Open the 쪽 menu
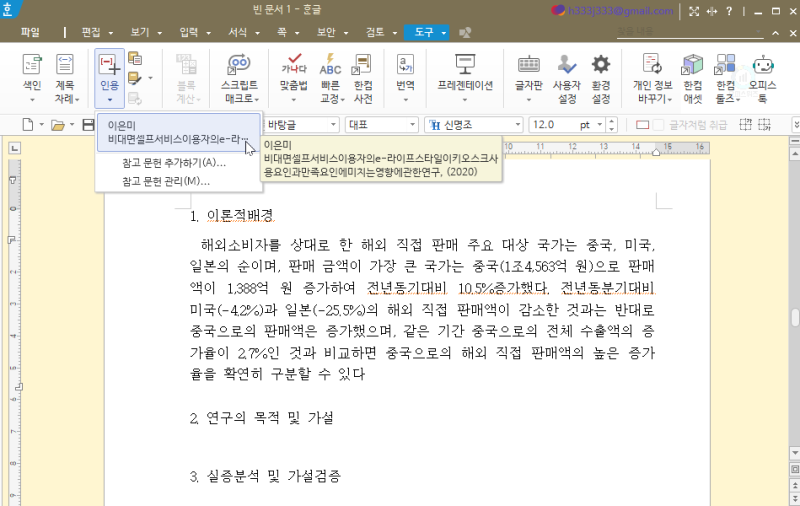This screenshot has height=506, width=800. coord(282,32)
